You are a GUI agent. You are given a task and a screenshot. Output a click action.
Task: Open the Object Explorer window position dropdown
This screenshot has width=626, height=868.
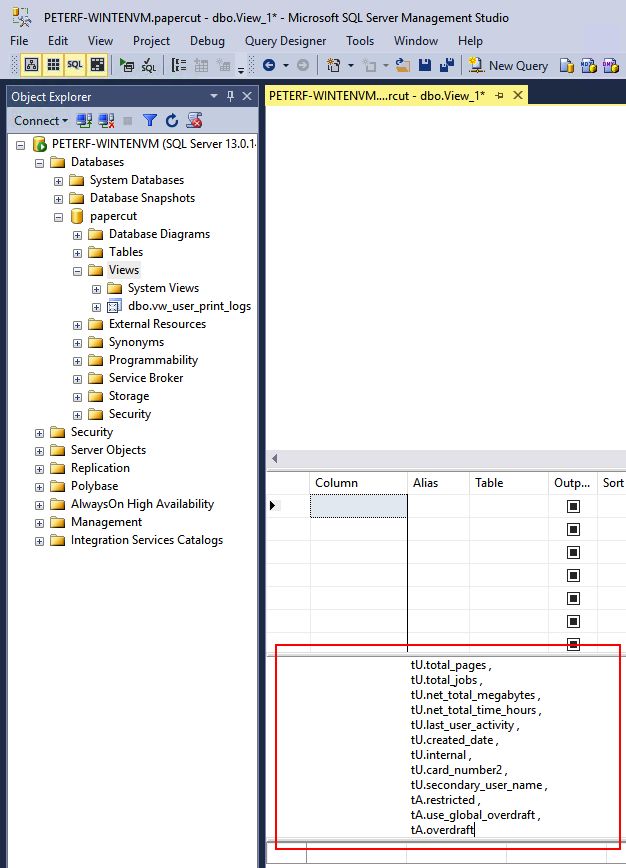[x=214, y=96]
